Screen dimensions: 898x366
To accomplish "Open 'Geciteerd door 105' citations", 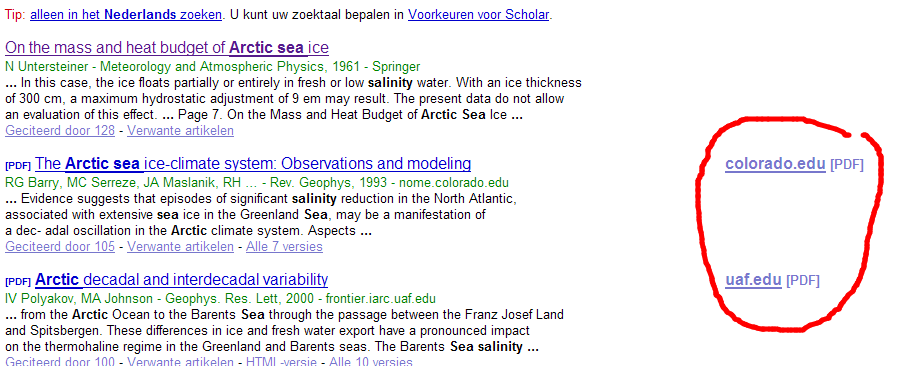I will click(60, 247).
